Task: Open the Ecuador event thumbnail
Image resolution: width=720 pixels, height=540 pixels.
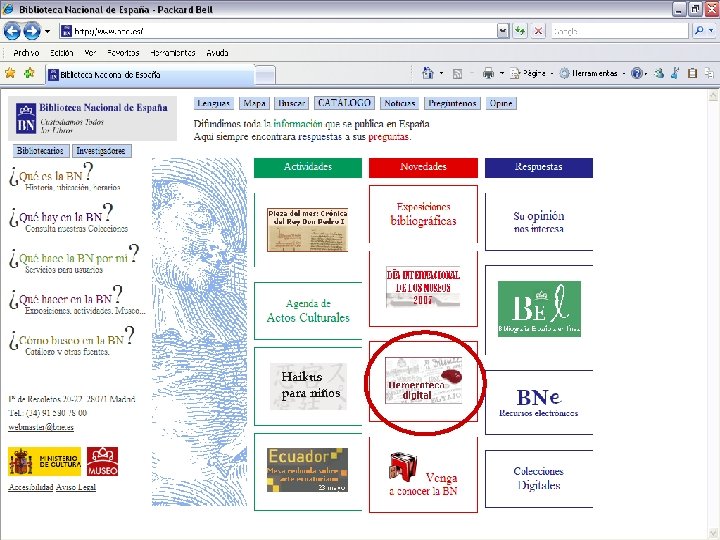Action: (x=307, y=470)
